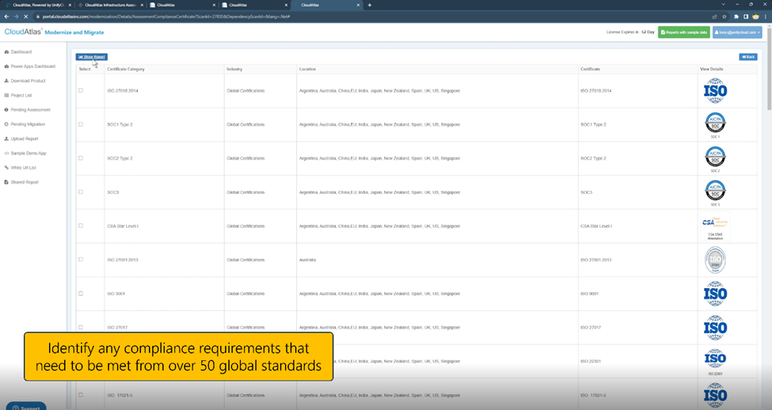Image resolution: width=772 pixels, height=410 pixels.
Task: Click the share page icon in address bar
Action: pos(714,16)
